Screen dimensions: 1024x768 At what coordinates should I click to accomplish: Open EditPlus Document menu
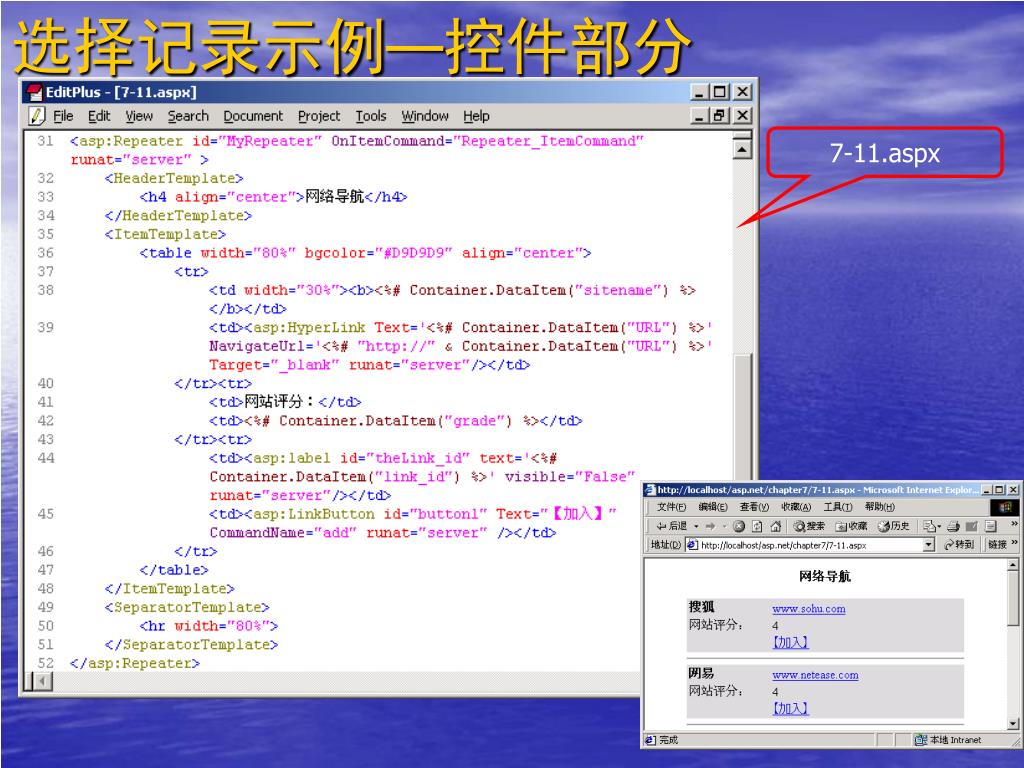tap(253, 116)
